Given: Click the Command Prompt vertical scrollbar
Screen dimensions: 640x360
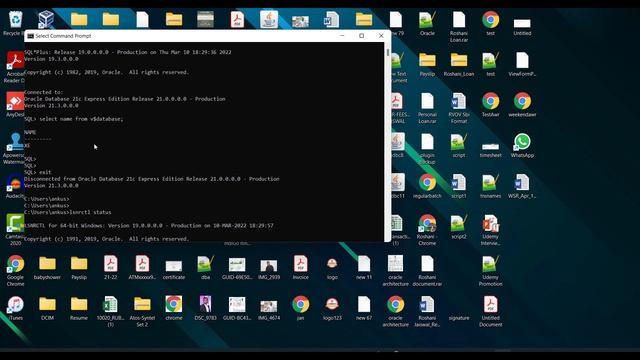Looking at the screenshot, I should [387, 142].
